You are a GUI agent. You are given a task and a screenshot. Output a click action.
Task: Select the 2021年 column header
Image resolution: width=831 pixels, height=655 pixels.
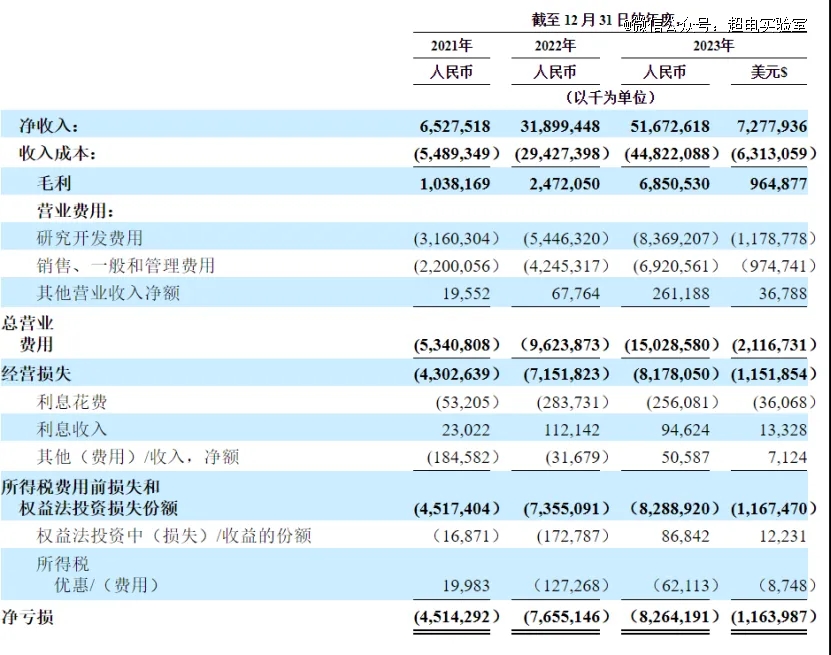pyautogui.click(x=452, y=46)
